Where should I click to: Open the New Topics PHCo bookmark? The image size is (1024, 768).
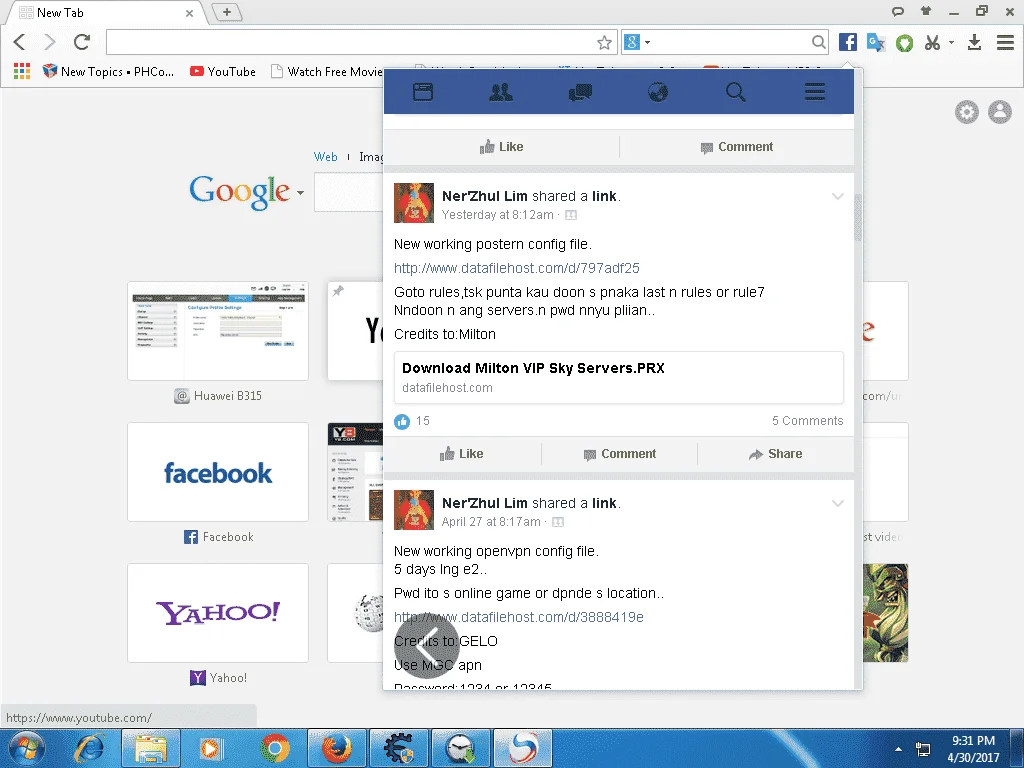coord(108,71)
